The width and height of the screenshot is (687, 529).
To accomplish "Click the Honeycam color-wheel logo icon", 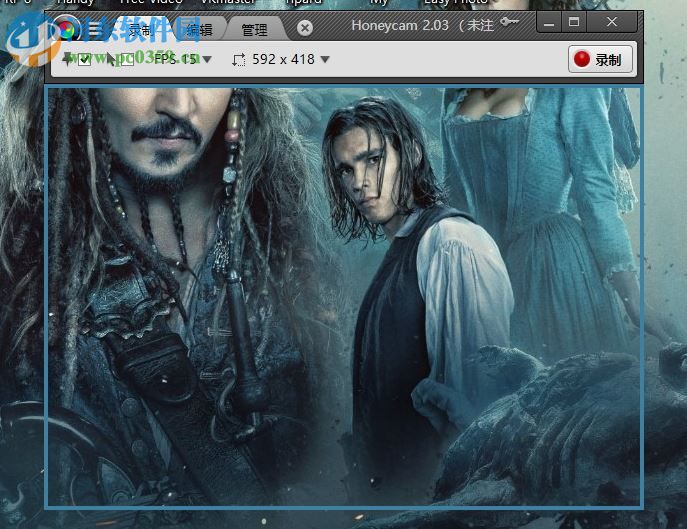I will tap(66, 29).
